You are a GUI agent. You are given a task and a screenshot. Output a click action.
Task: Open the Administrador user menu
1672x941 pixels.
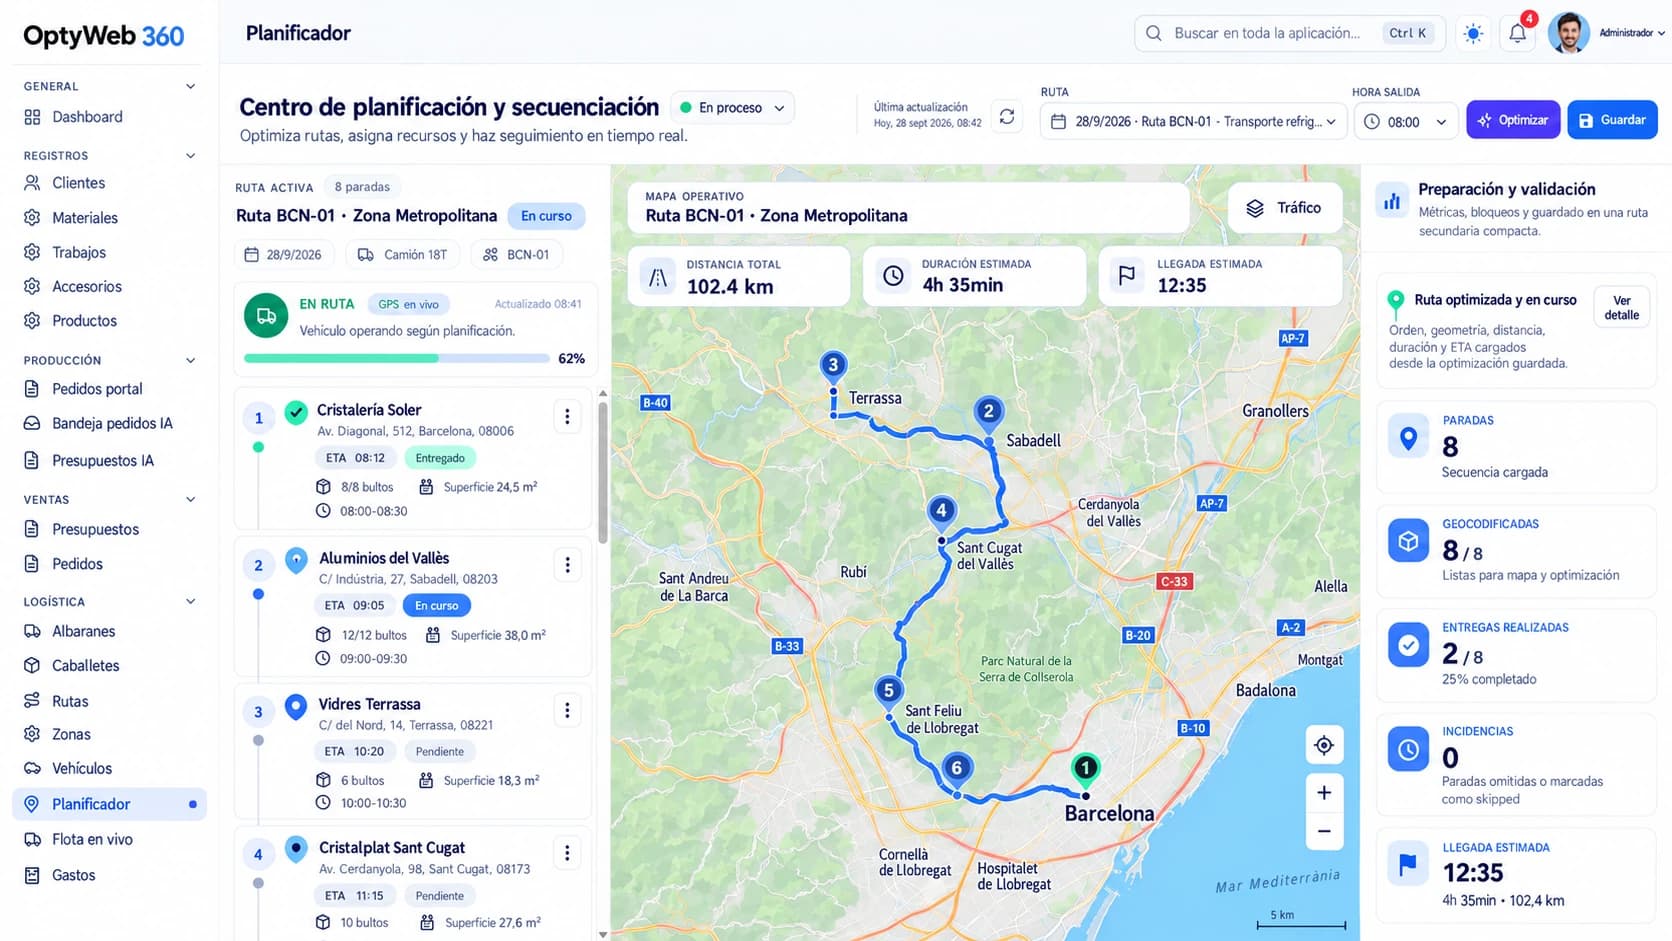[x=1631, y=33]
